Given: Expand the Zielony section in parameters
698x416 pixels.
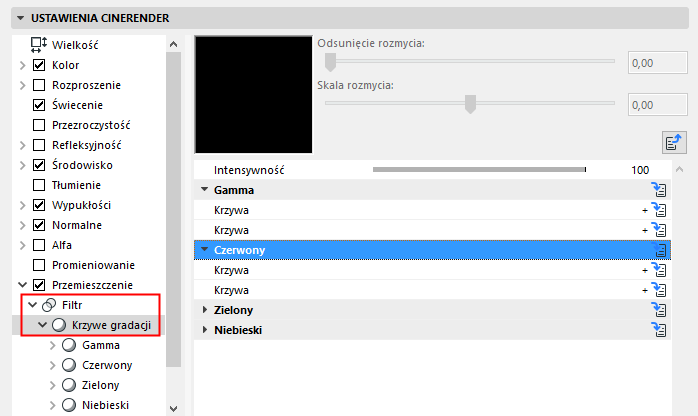Looking at the screenshot, I should click(x=205, y=310).
